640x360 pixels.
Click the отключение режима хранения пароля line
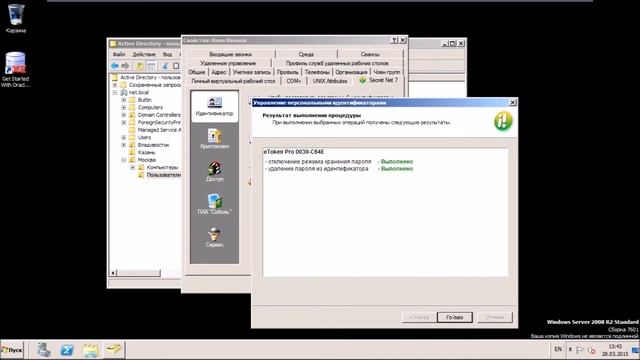pos(339,162)
